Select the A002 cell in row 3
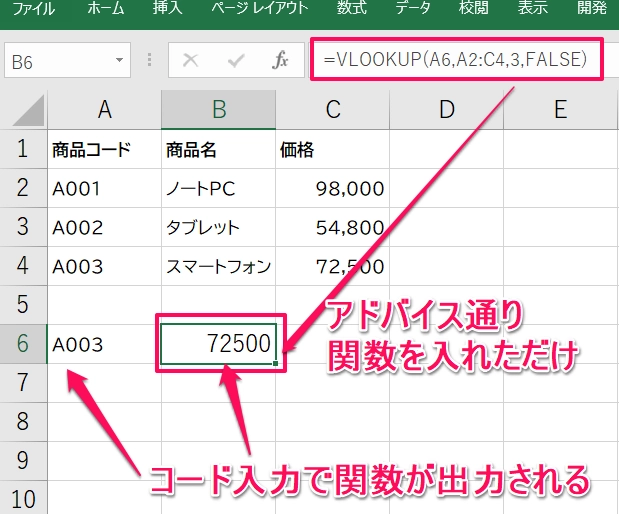The height and width of the screenshot is (514, 619). [x=104, y=227]
